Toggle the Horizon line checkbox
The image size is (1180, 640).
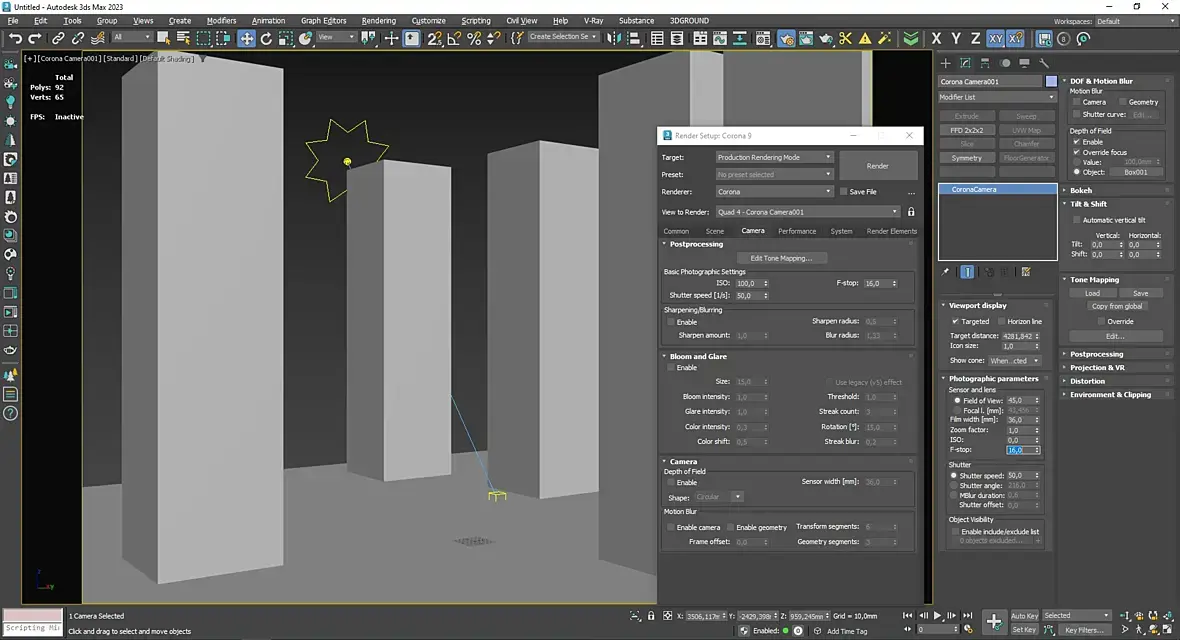click(x=1001, y=321)
